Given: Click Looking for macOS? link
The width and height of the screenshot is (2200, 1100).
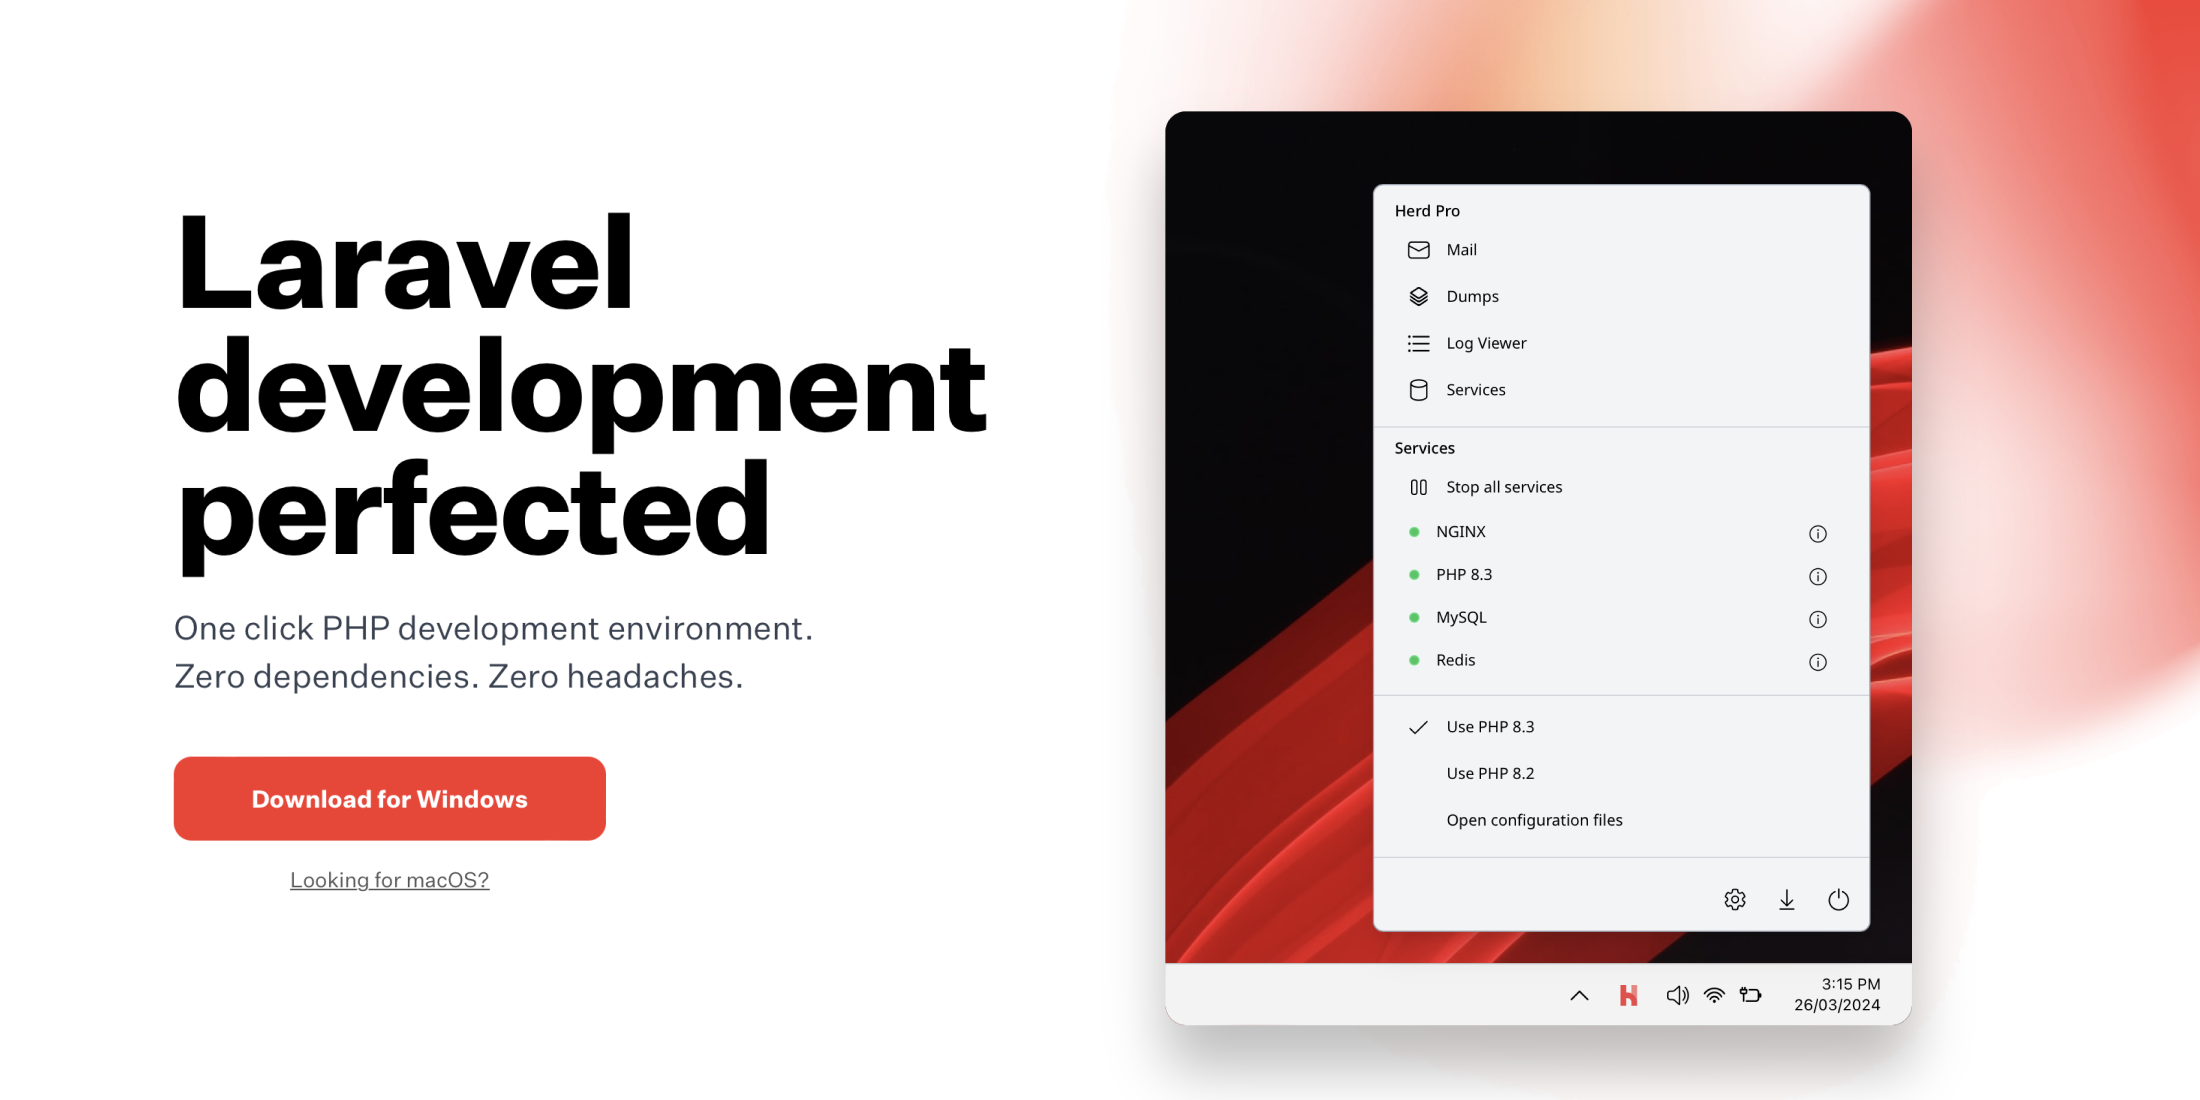Looking at the screenshot, I should (x=389, y=880).
